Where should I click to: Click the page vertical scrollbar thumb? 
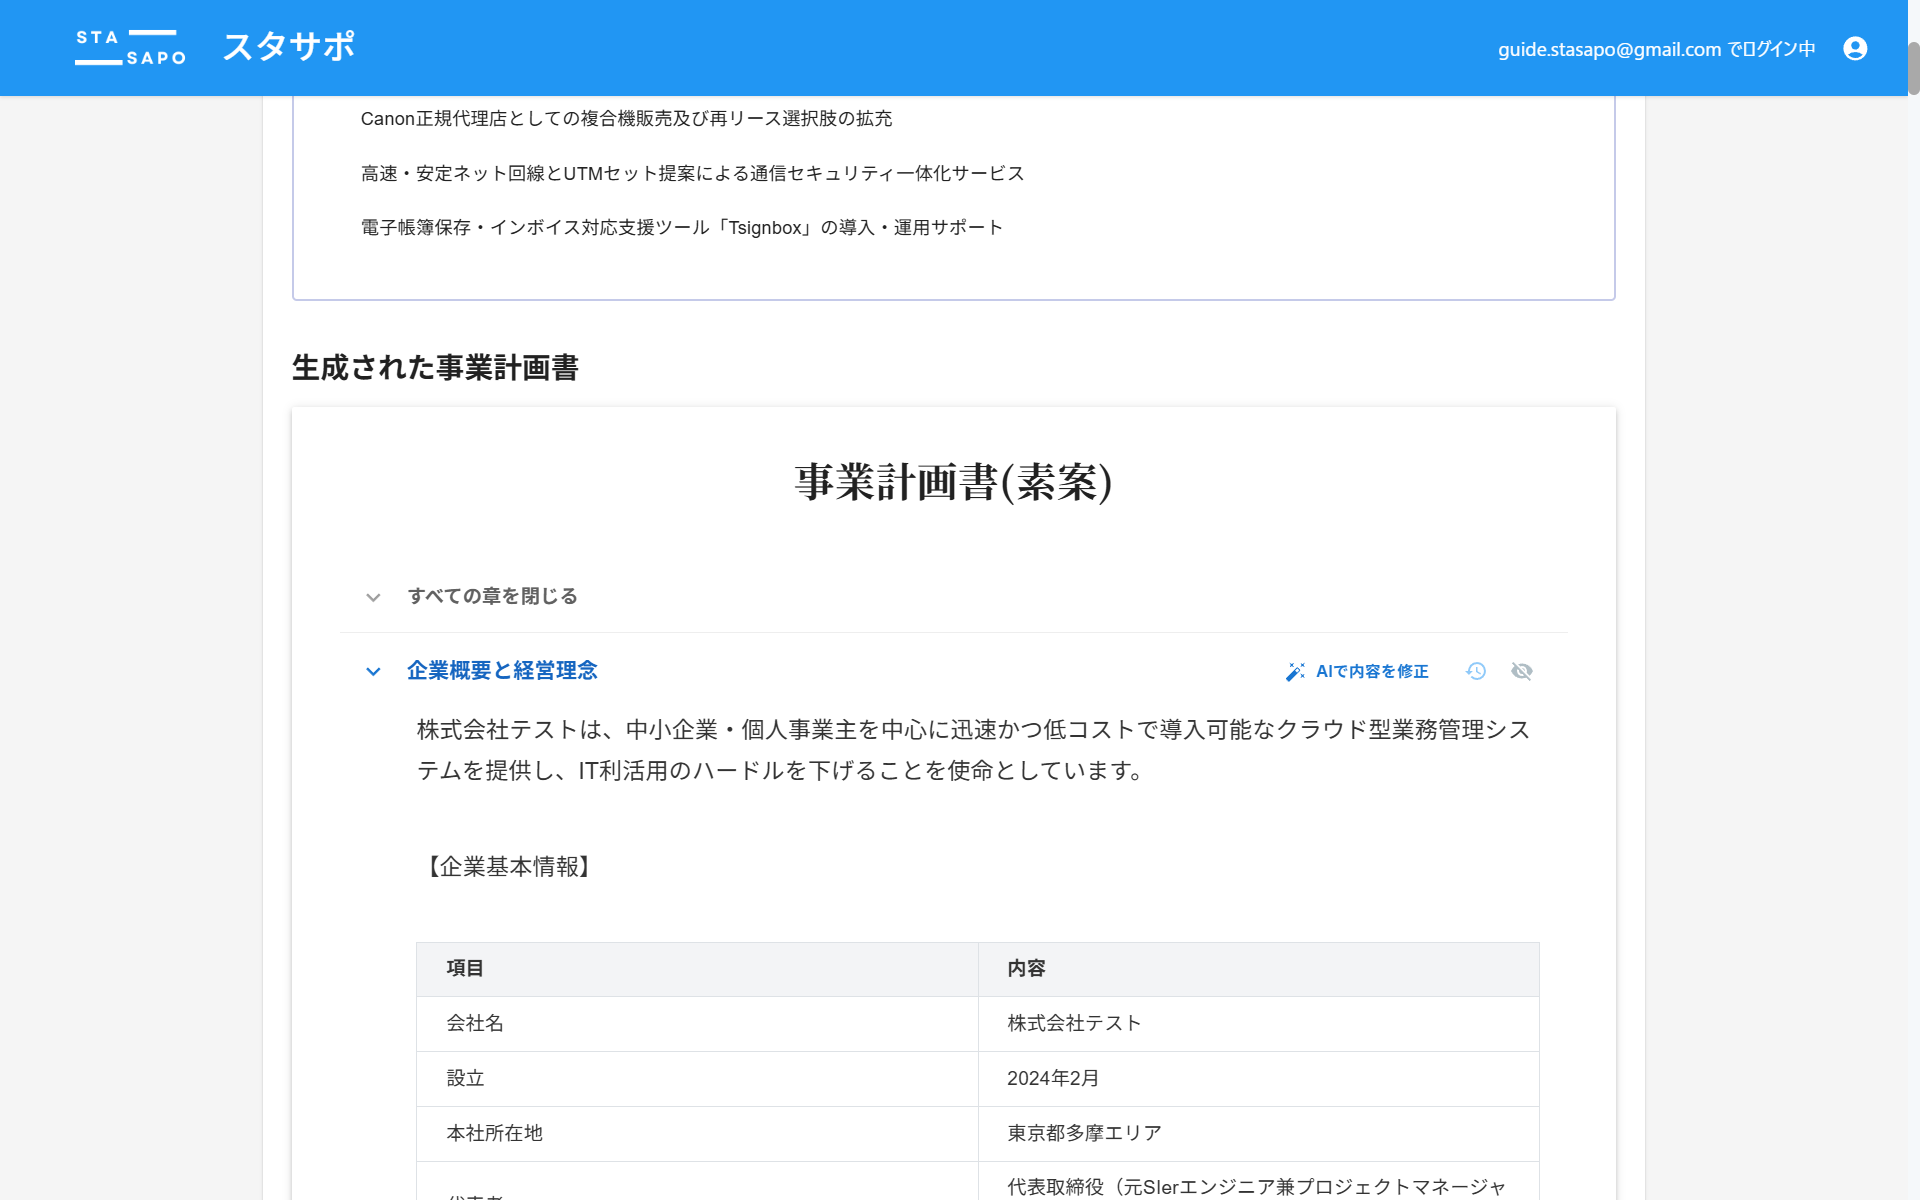click(x=1913, y=68)
